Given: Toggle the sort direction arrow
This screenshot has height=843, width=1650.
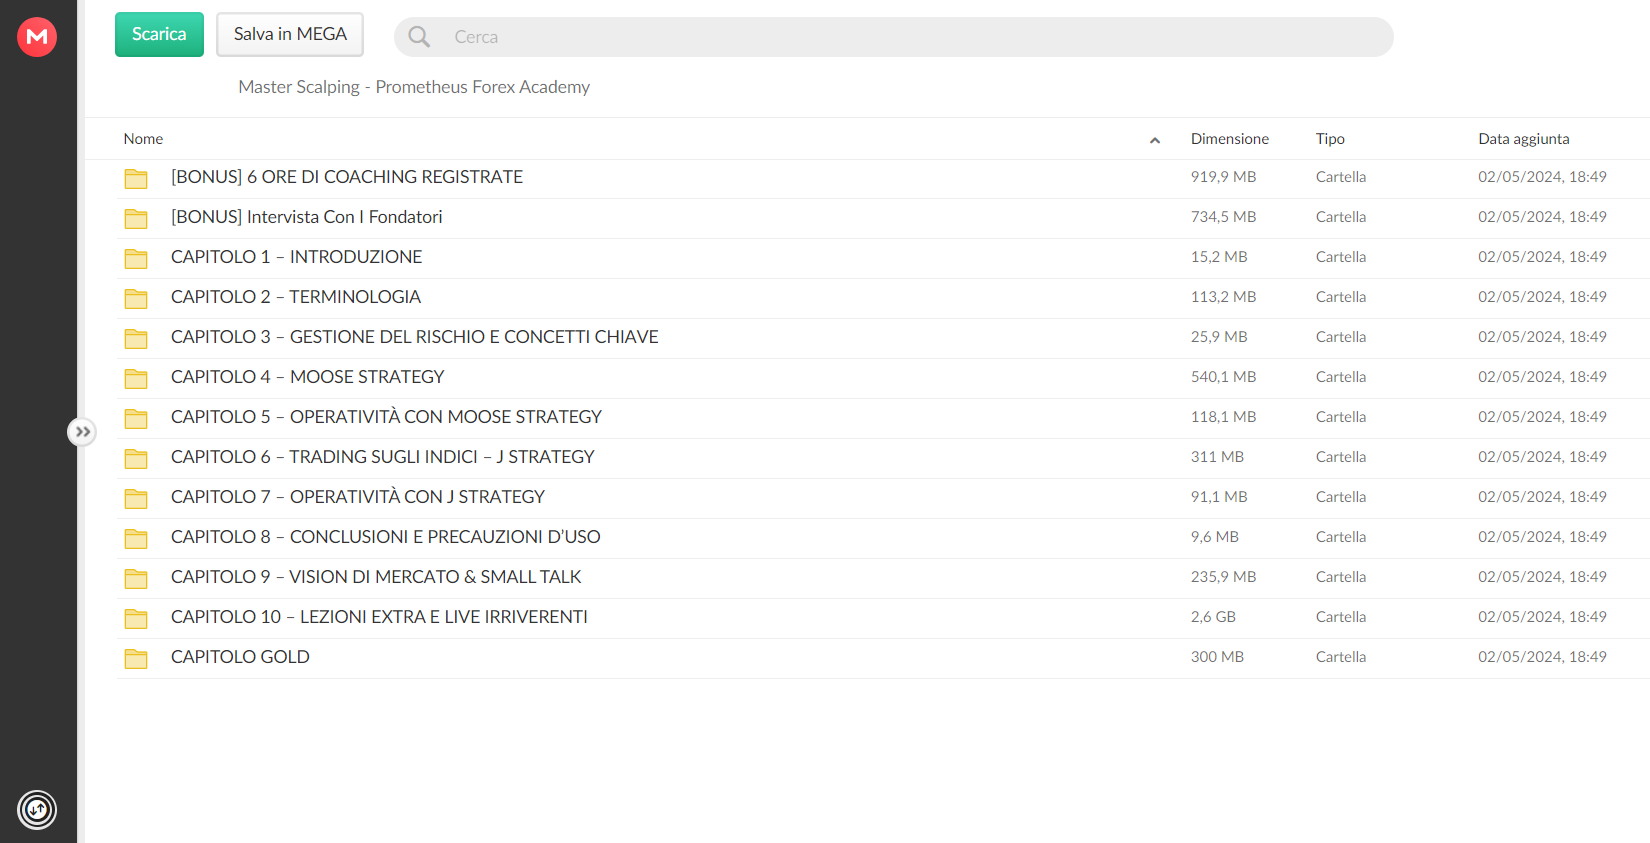Looking at the screenshot, I should [1155, 140].
